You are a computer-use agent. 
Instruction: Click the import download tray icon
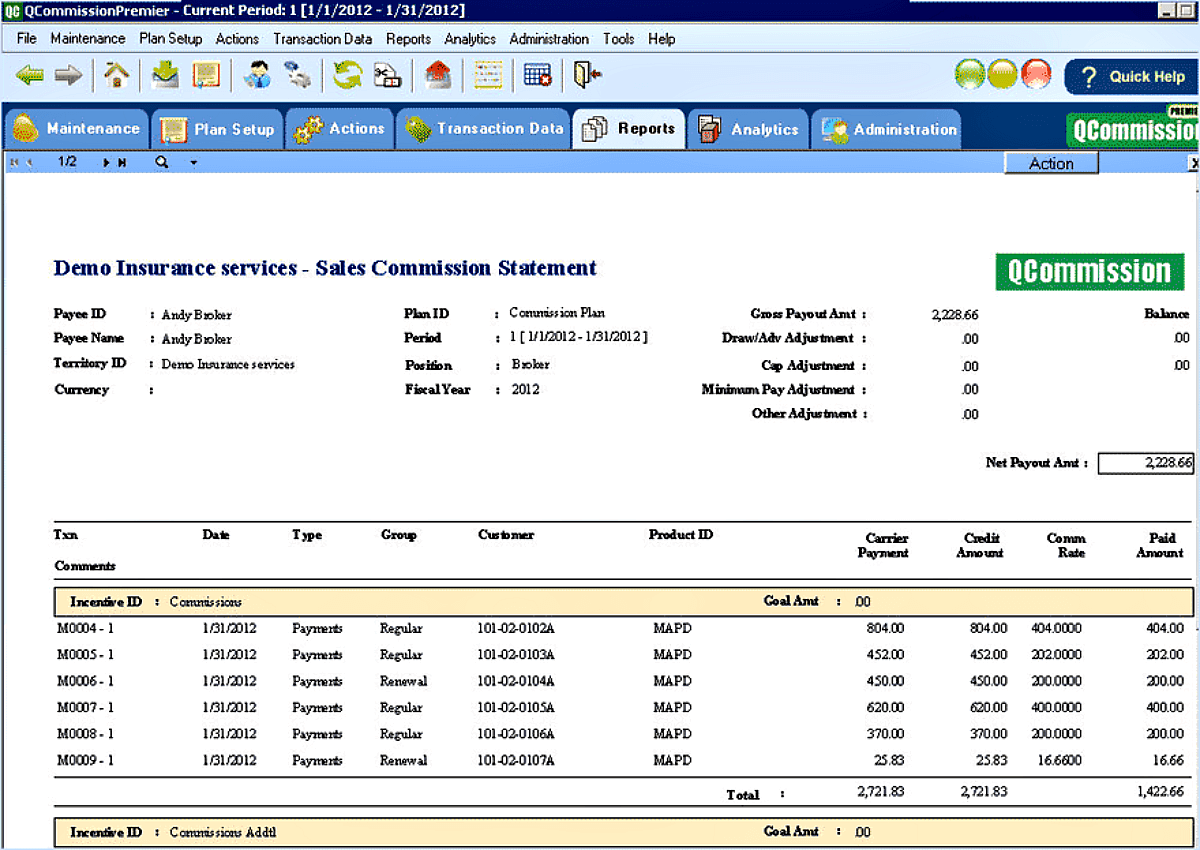(x=166, y=75)
